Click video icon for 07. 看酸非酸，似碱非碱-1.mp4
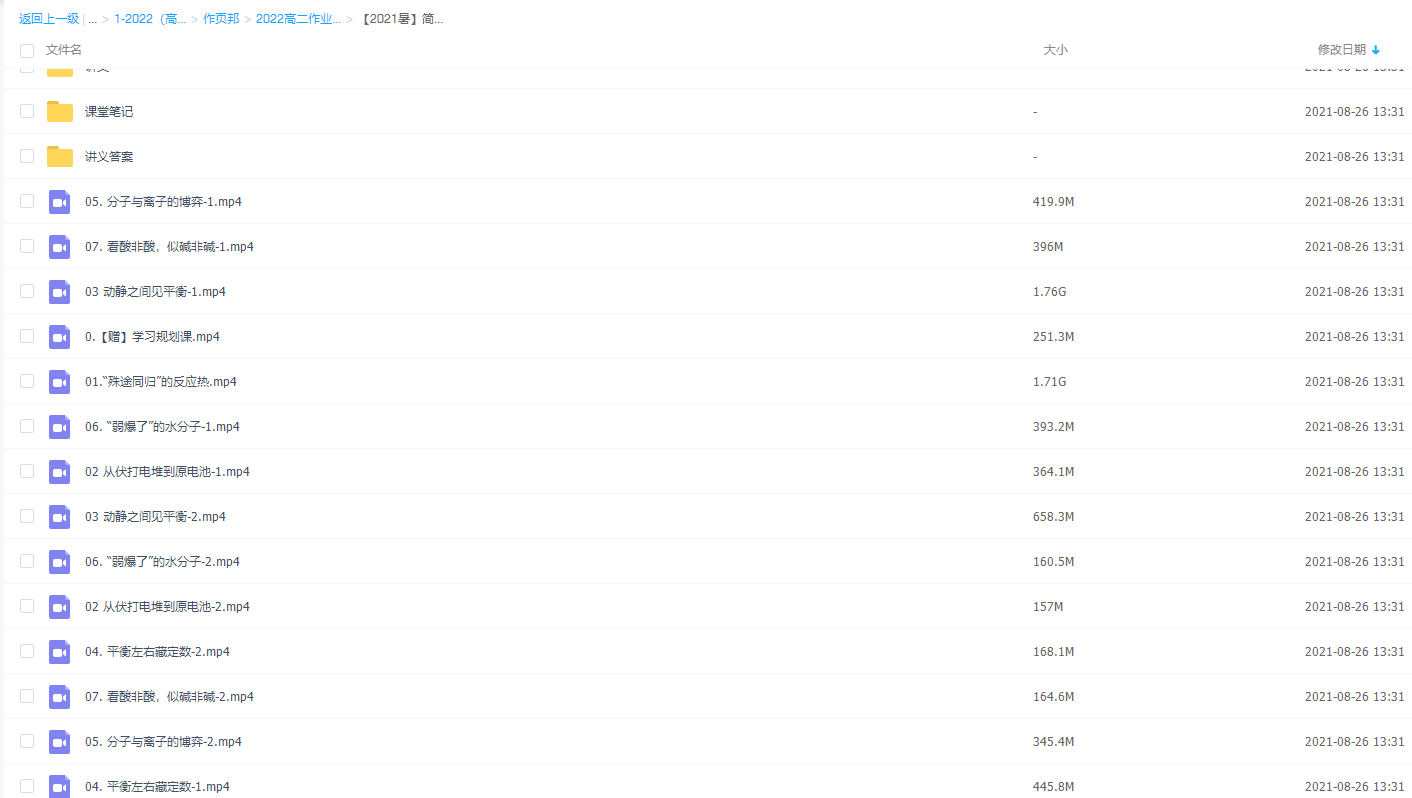 pos(60,247)
